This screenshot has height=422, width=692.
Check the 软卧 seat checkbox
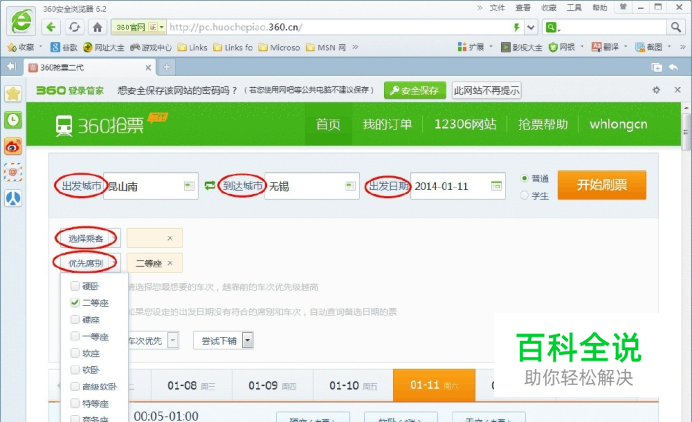click(75, 370)
